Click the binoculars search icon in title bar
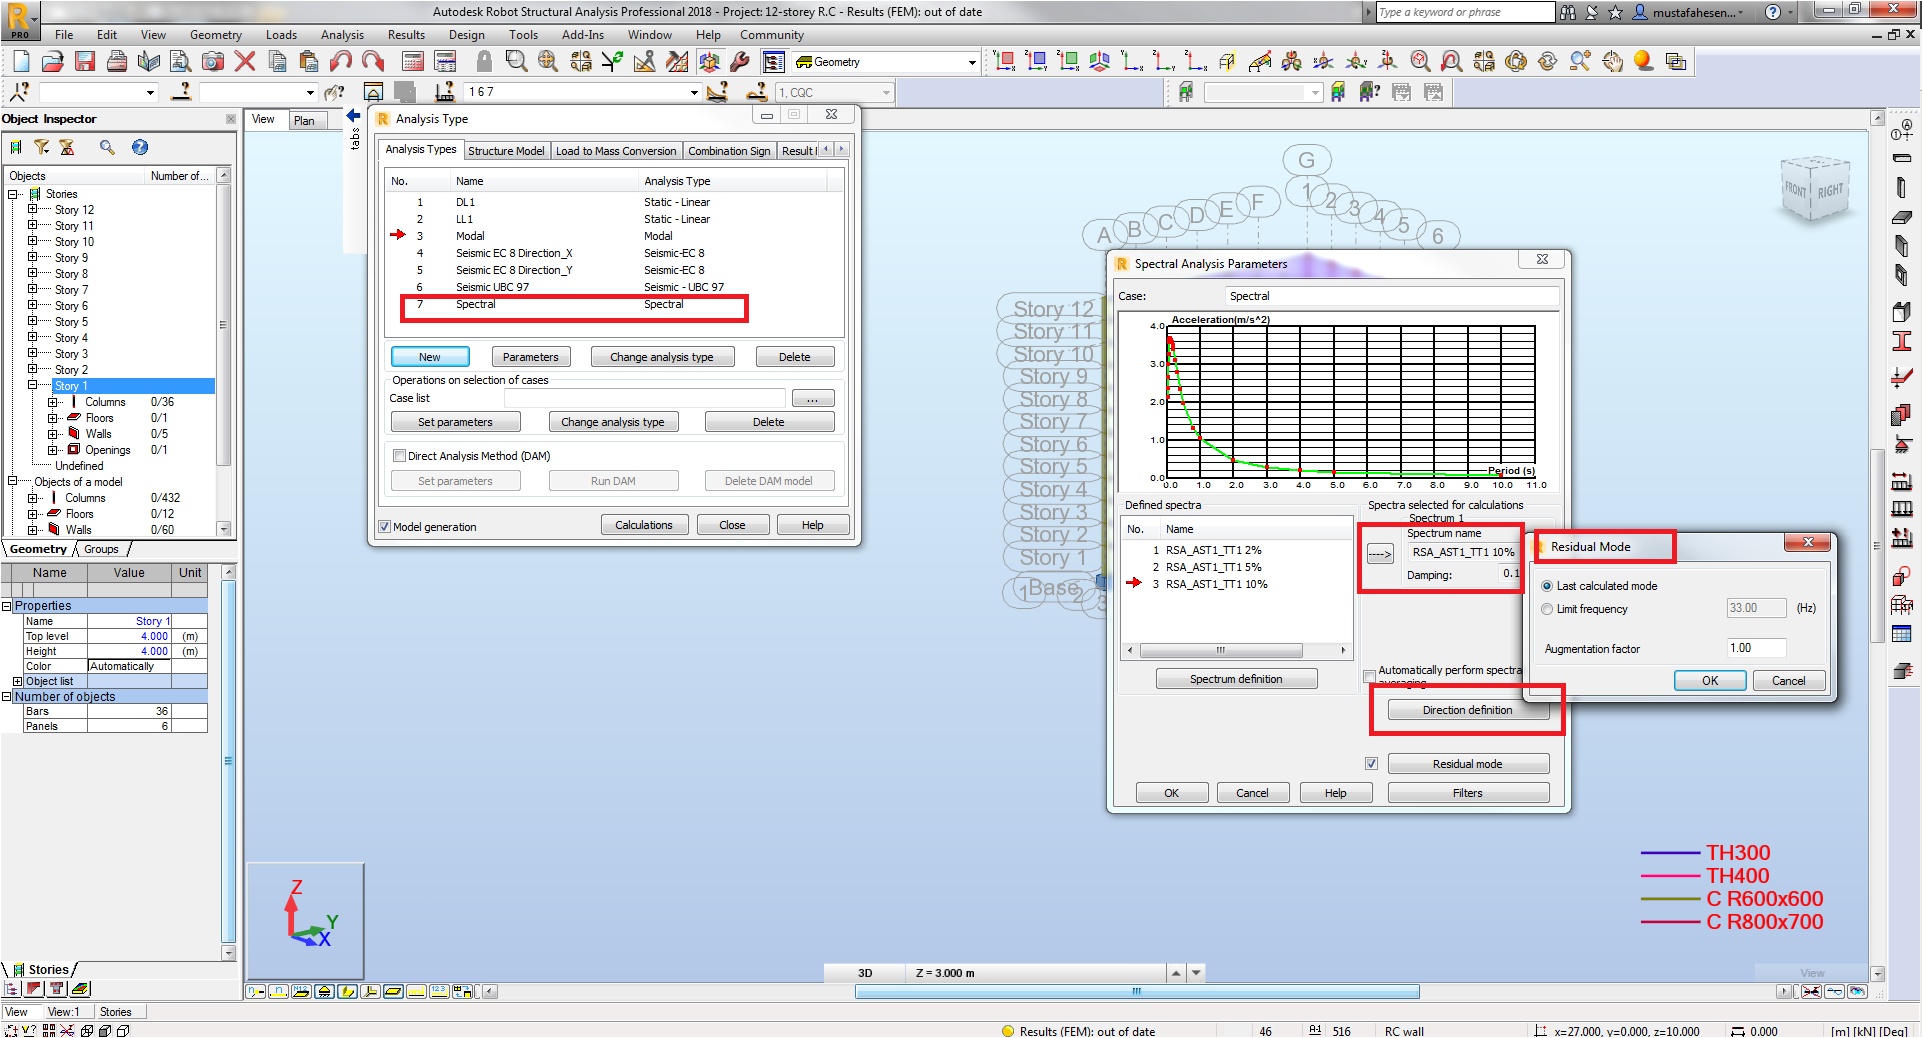Image resolution: width=1923 pixels, height=1038 pixels. (1568, 13)
